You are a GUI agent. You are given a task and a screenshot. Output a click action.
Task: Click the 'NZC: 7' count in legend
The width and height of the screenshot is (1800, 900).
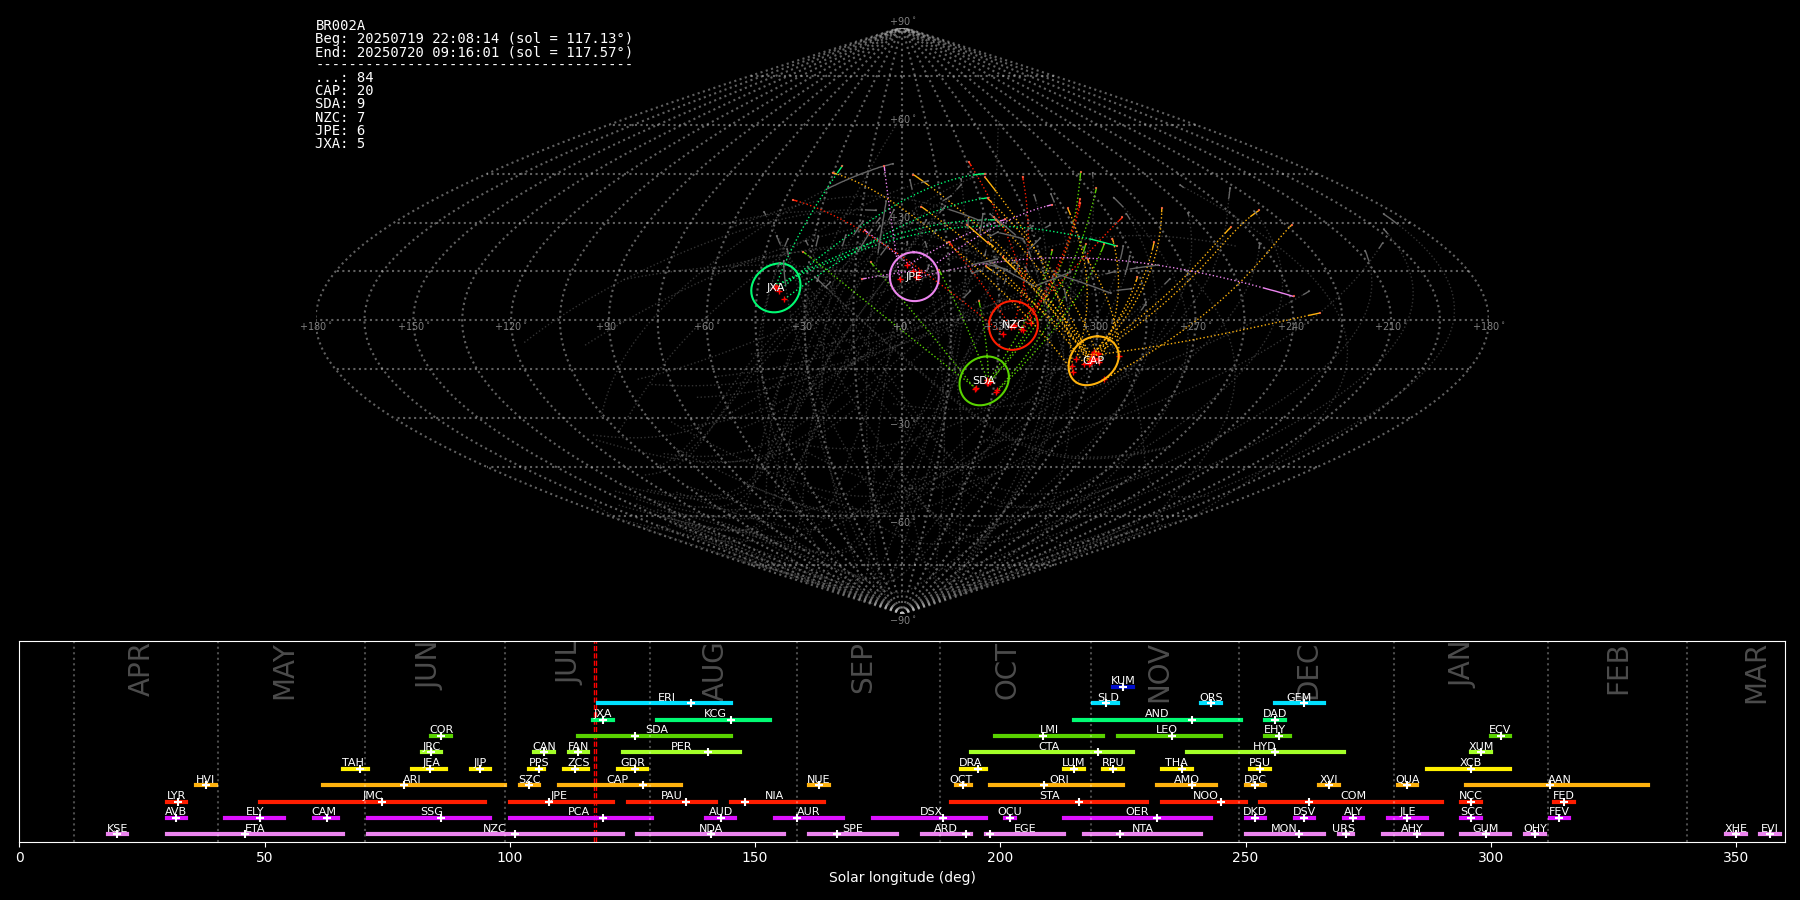tap(340, 118)
